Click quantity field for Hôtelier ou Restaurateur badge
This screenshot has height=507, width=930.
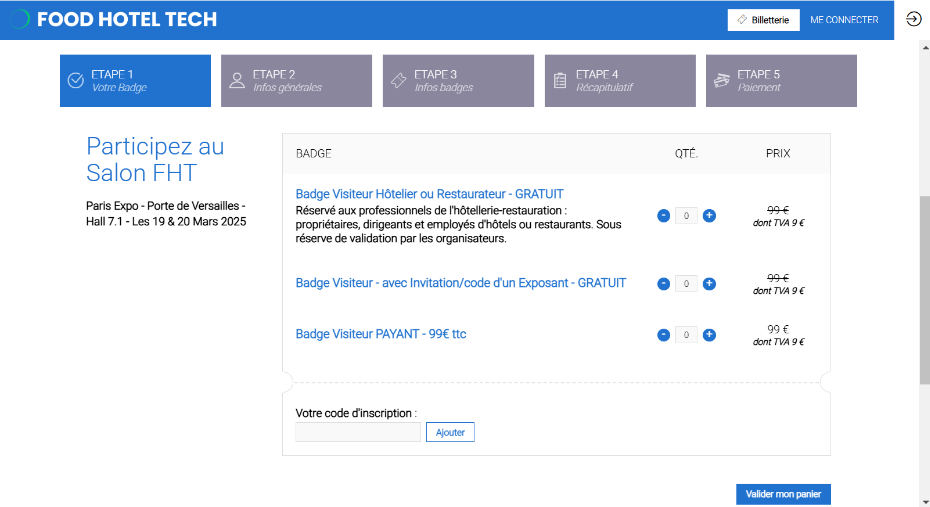pyautogui.click(x=686, y=216)
